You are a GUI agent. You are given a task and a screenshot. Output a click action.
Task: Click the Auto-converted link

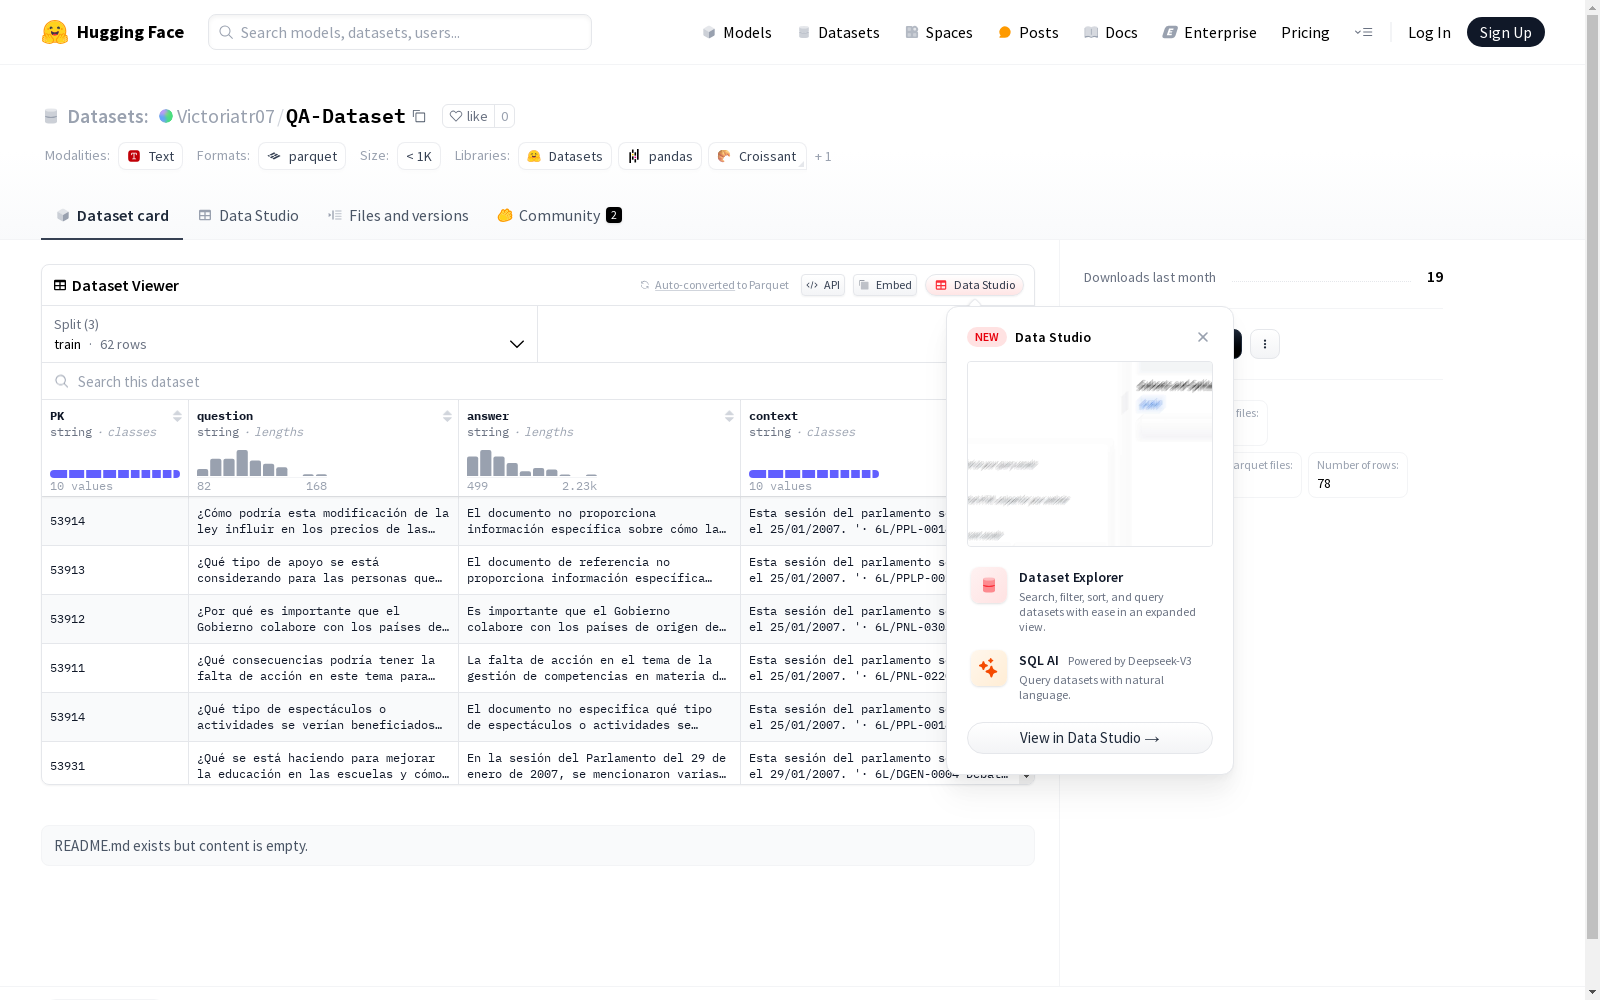point(694,285)
